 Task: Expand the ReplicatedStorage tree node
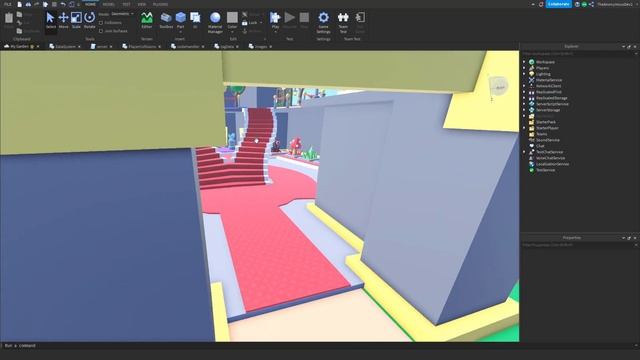pos(524,98)
